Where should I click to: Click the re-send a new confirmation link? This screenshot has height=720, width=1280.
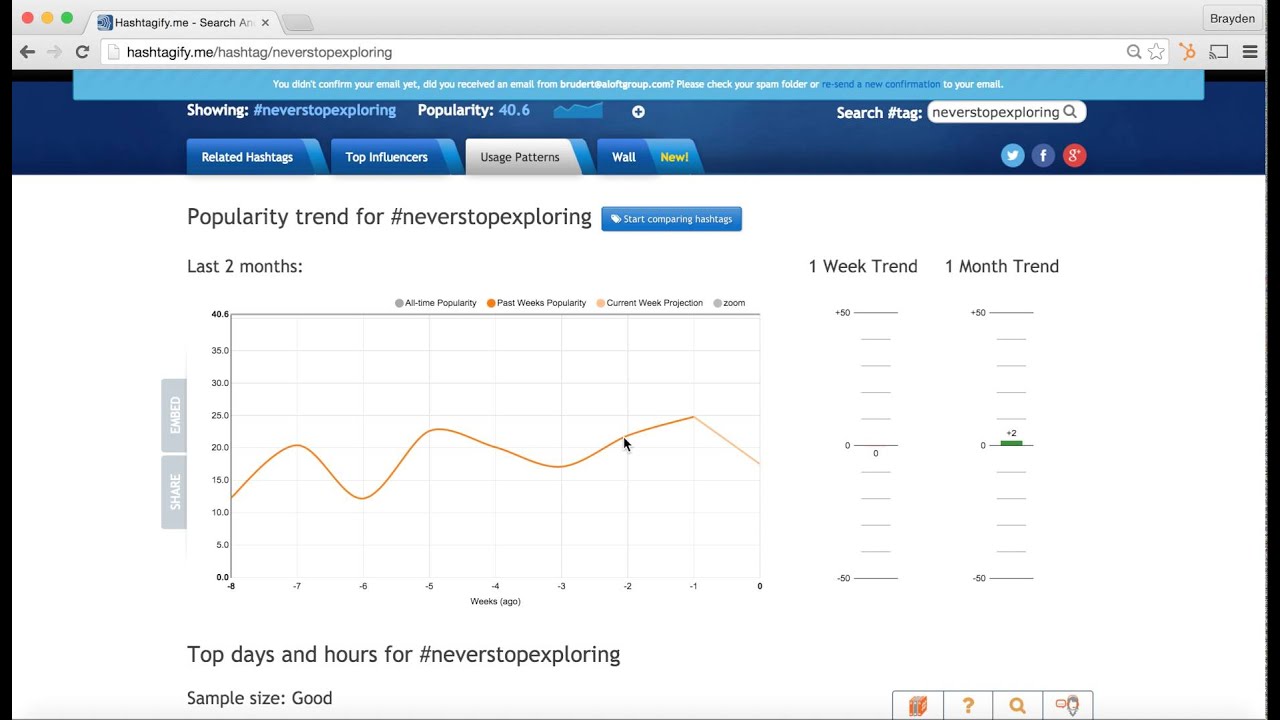coord(881,85)
